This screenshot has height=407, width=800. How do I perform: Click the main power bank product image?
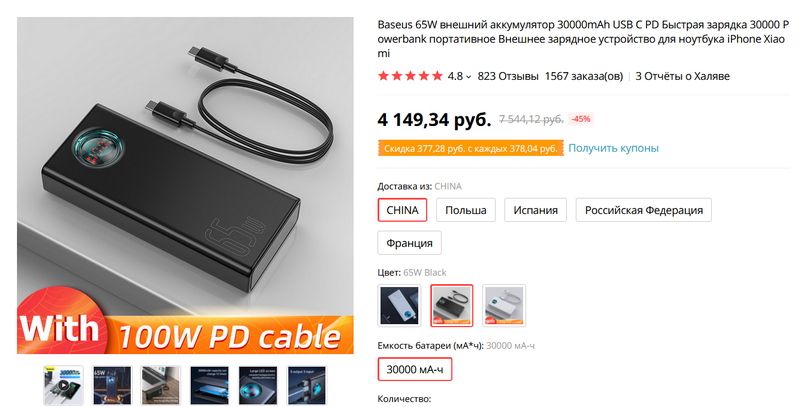pos(185,185)
